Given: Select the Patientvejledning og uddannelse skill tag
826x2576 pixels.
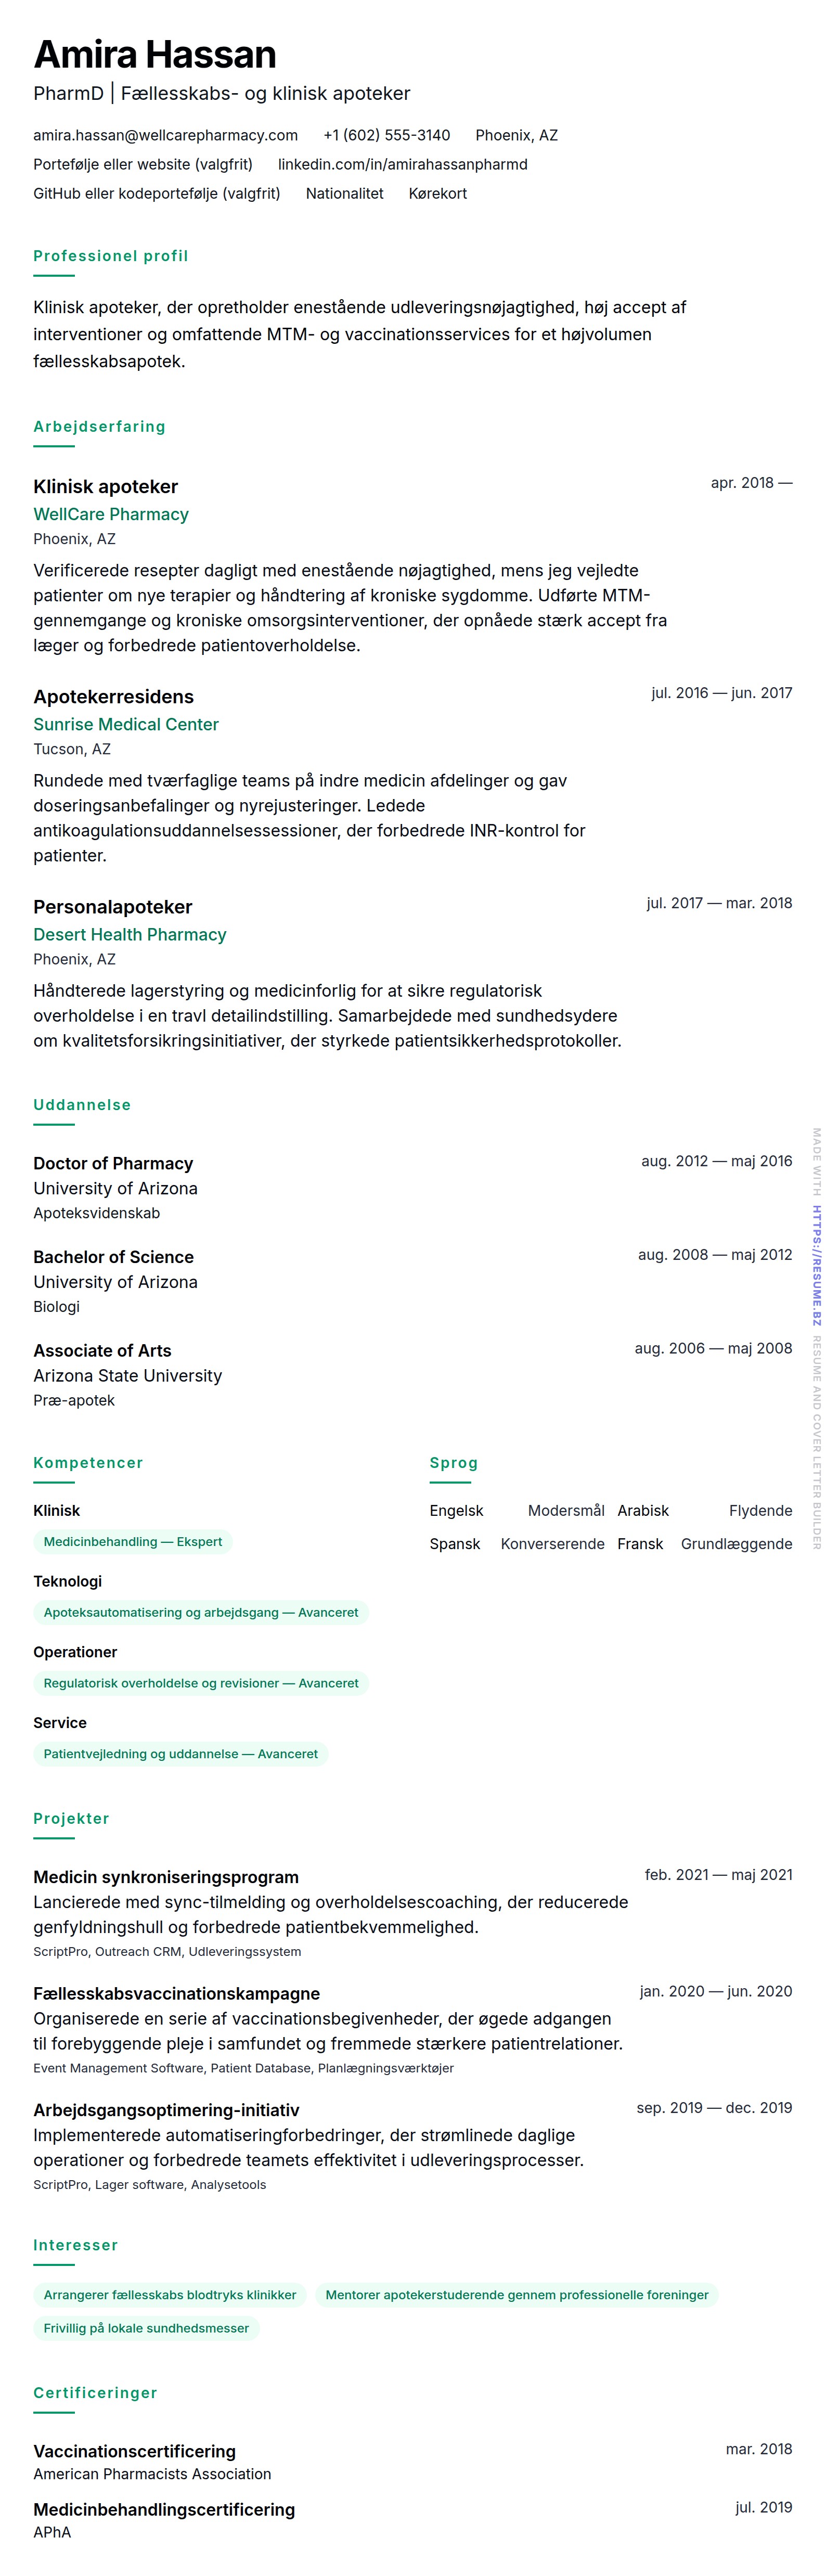Looking at the screenshot, I should [x=181, y=1753].
